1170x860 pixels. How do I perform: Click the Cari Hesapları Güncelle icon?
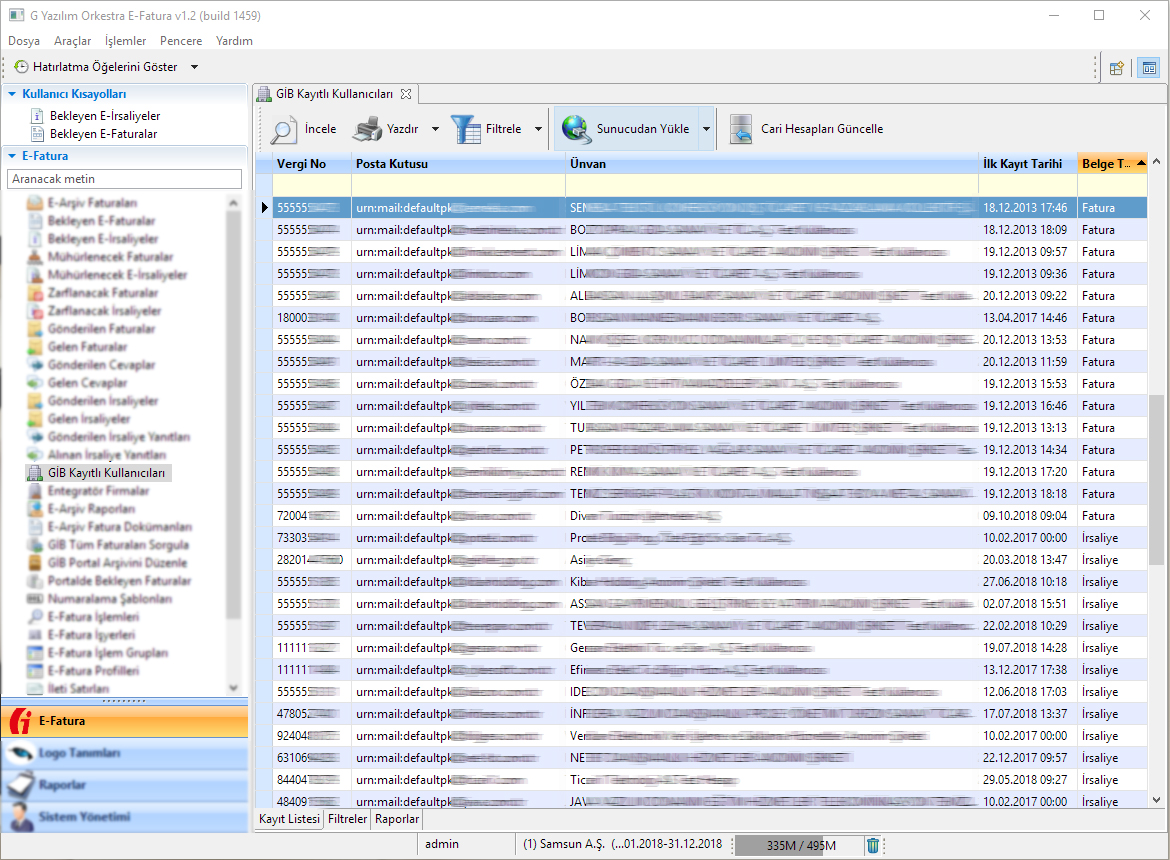741,129
